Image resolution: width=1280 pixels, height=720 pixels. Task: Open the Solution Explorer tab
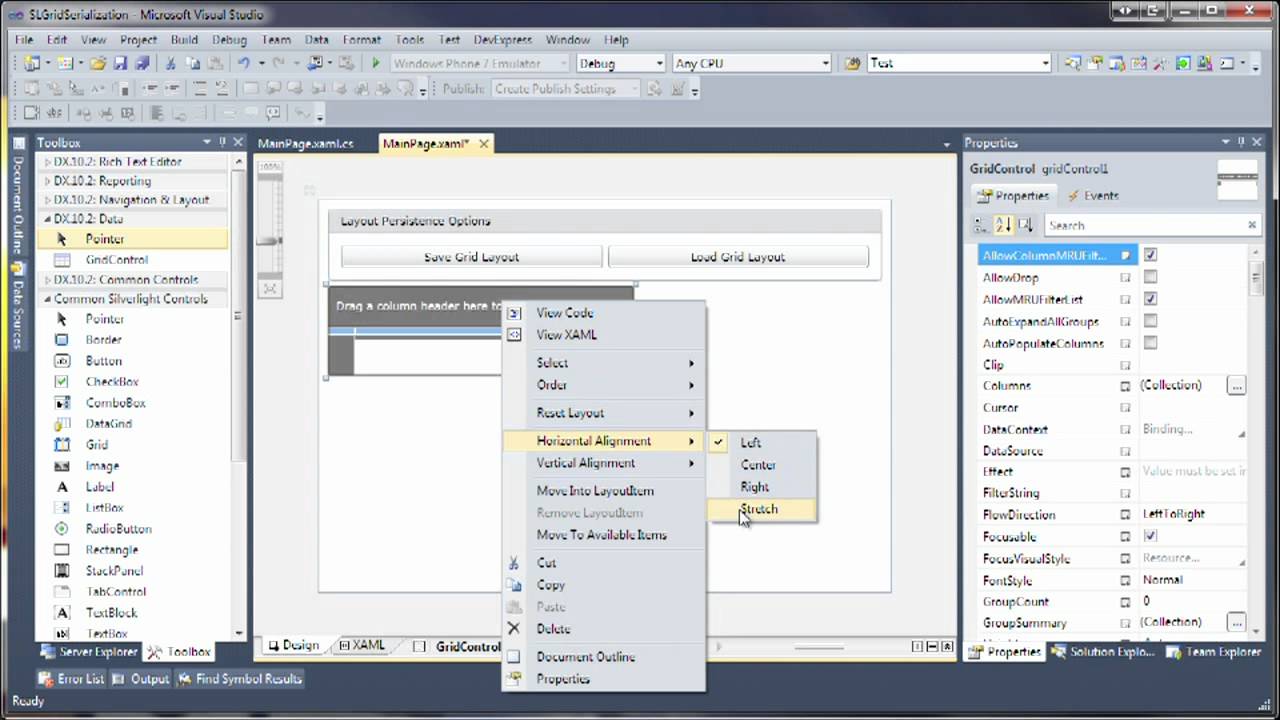pos(1103,652)
